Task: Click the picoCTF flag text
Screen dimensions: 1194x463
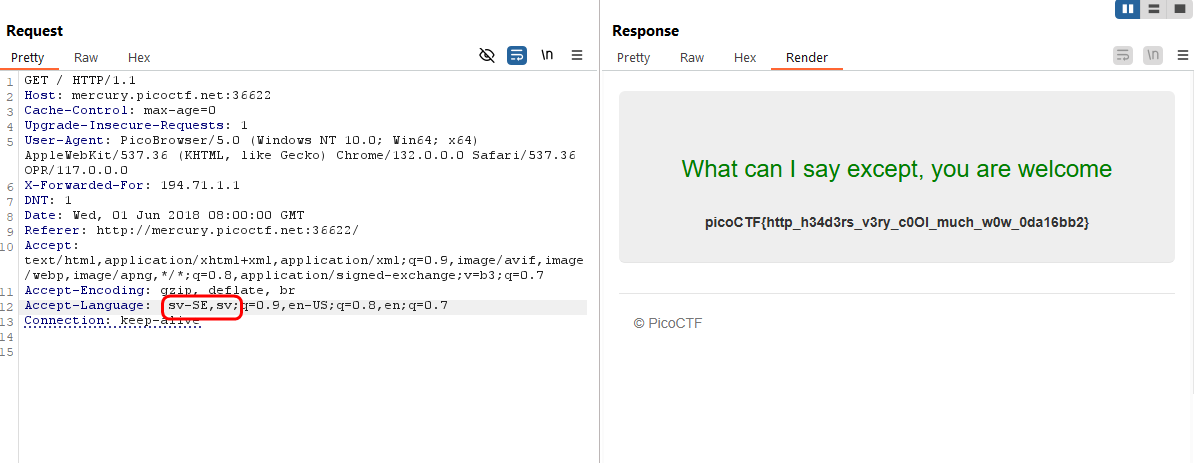Action: tap(896, 222)
